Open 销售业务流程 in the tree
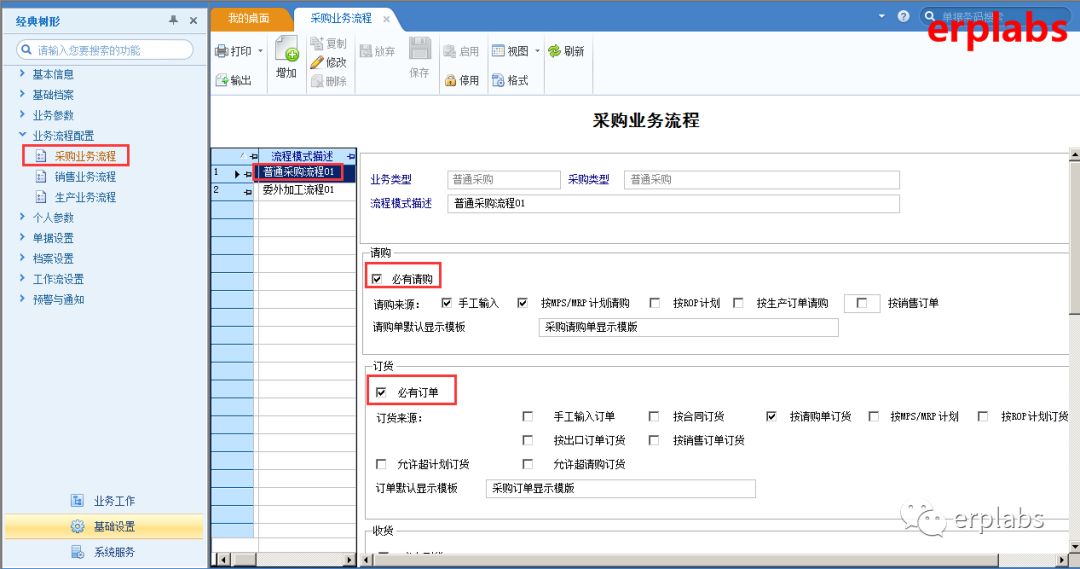This screenshot has height=569, width=1080. tap(85, 176)
